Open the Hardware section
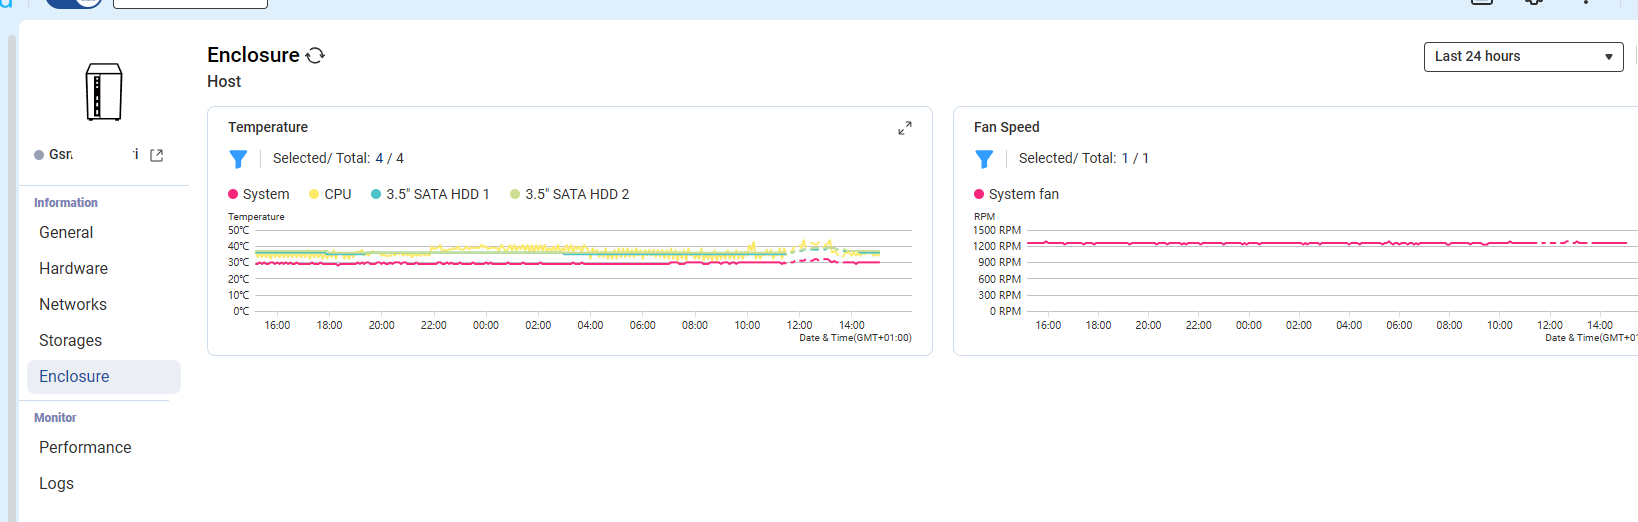 pyautogui.click(x=73, y=268)
